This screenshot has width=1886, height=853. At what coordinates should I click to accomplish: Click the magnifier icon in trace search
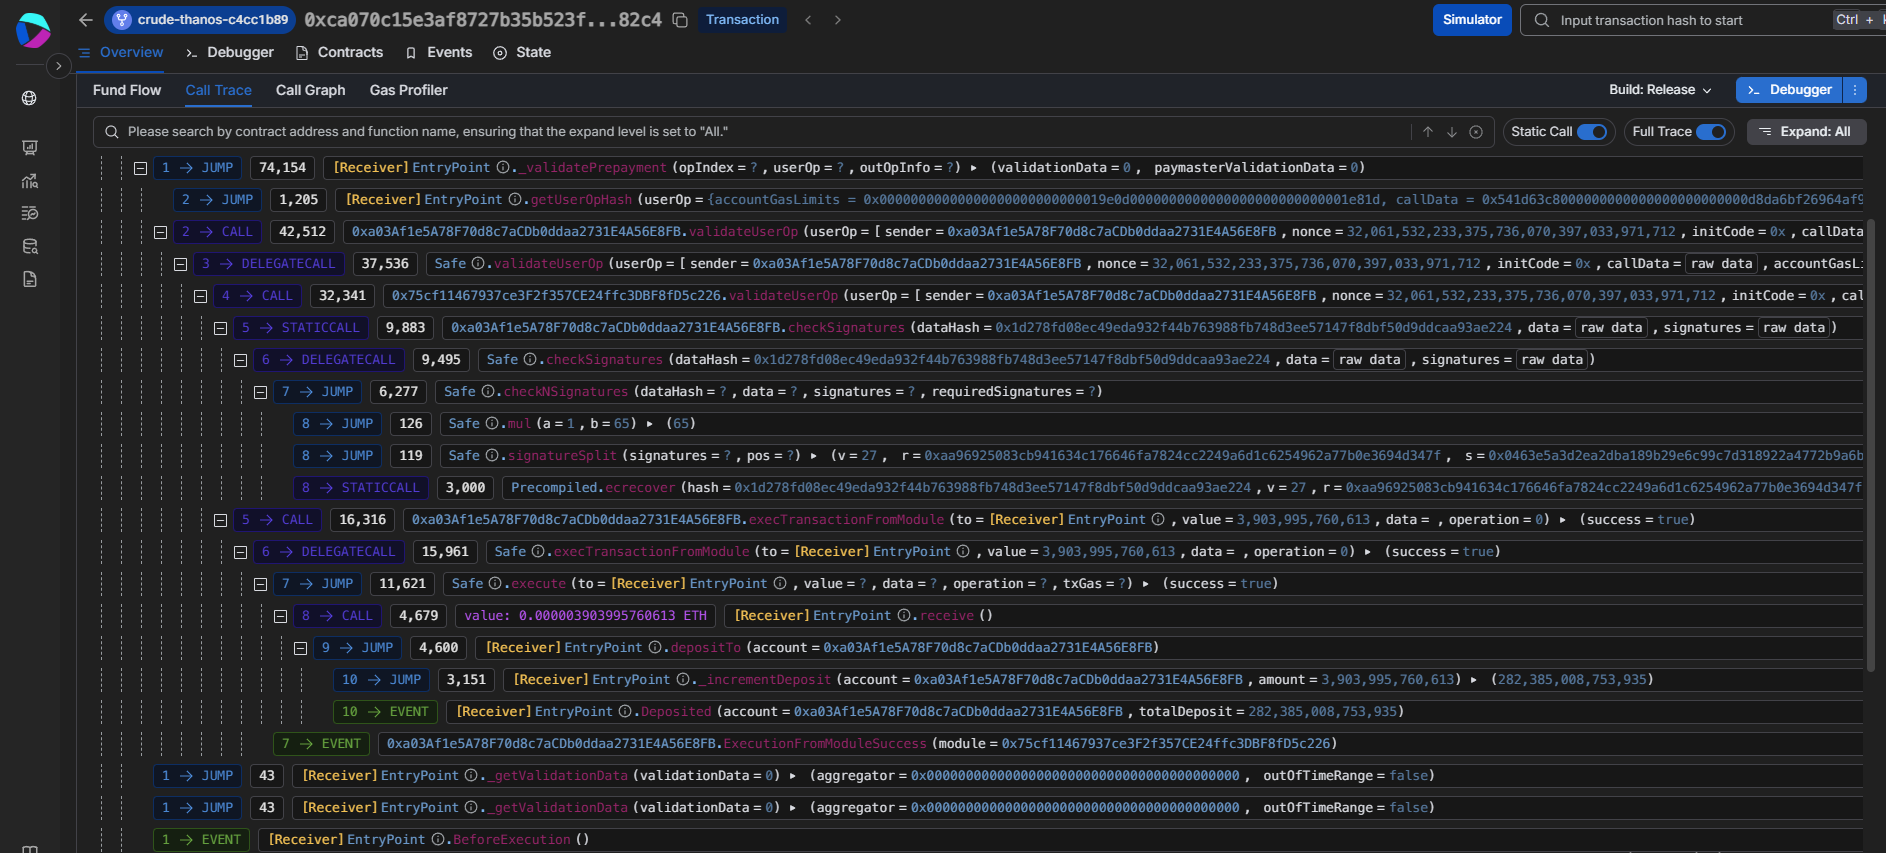(111, 132)
